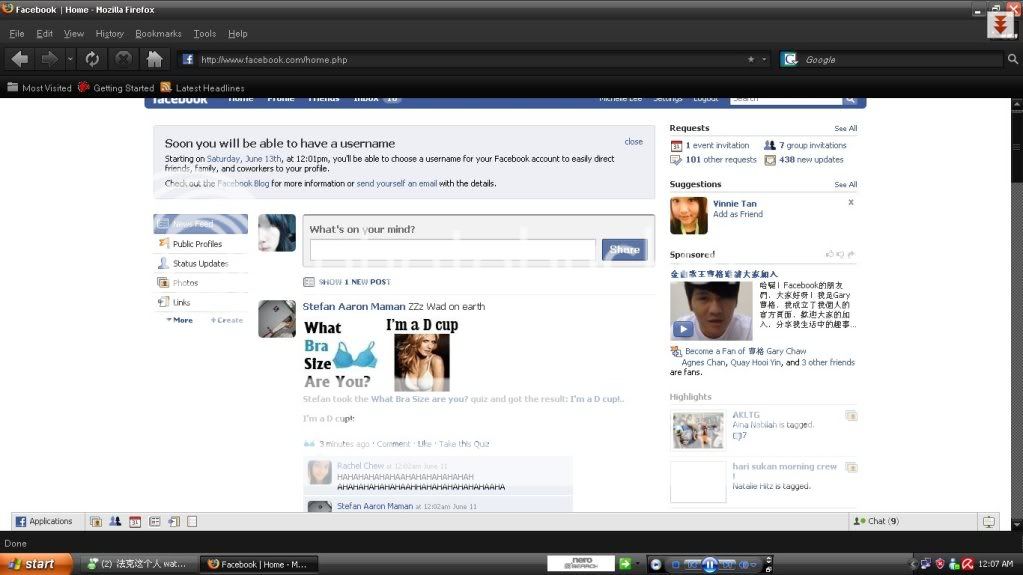Open the Help menu
The height and width of the screenshot is (575, 1023).
(237, 34)
